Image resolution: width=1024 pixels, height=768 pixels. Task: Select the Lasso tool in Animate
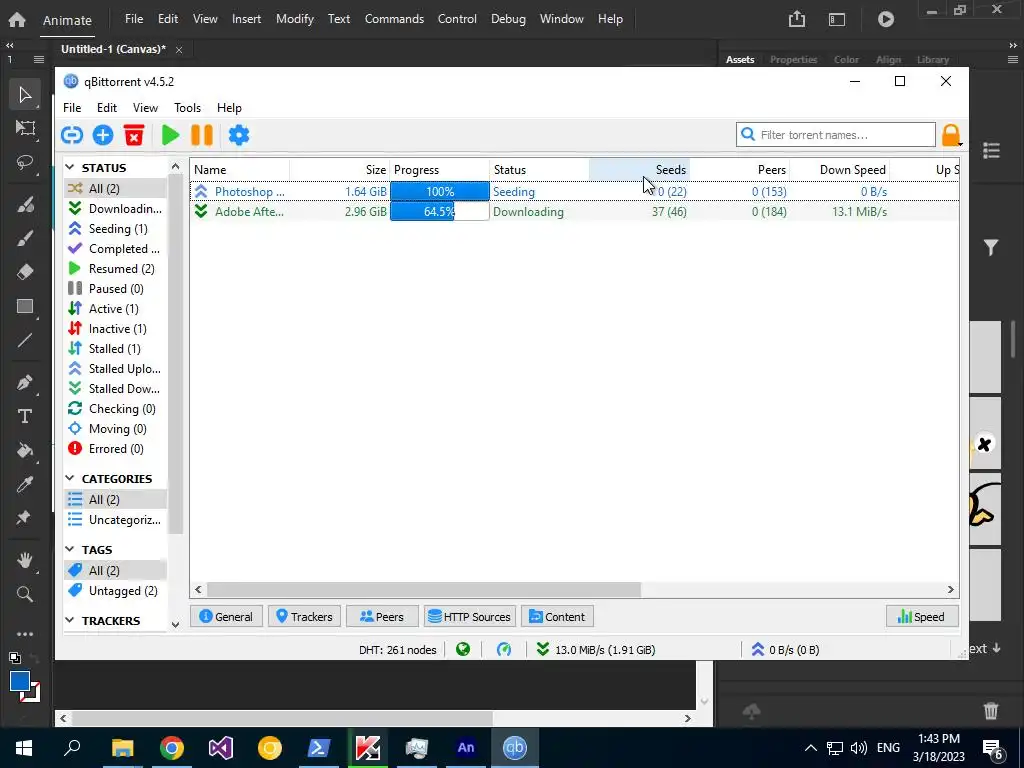(25, 162)
